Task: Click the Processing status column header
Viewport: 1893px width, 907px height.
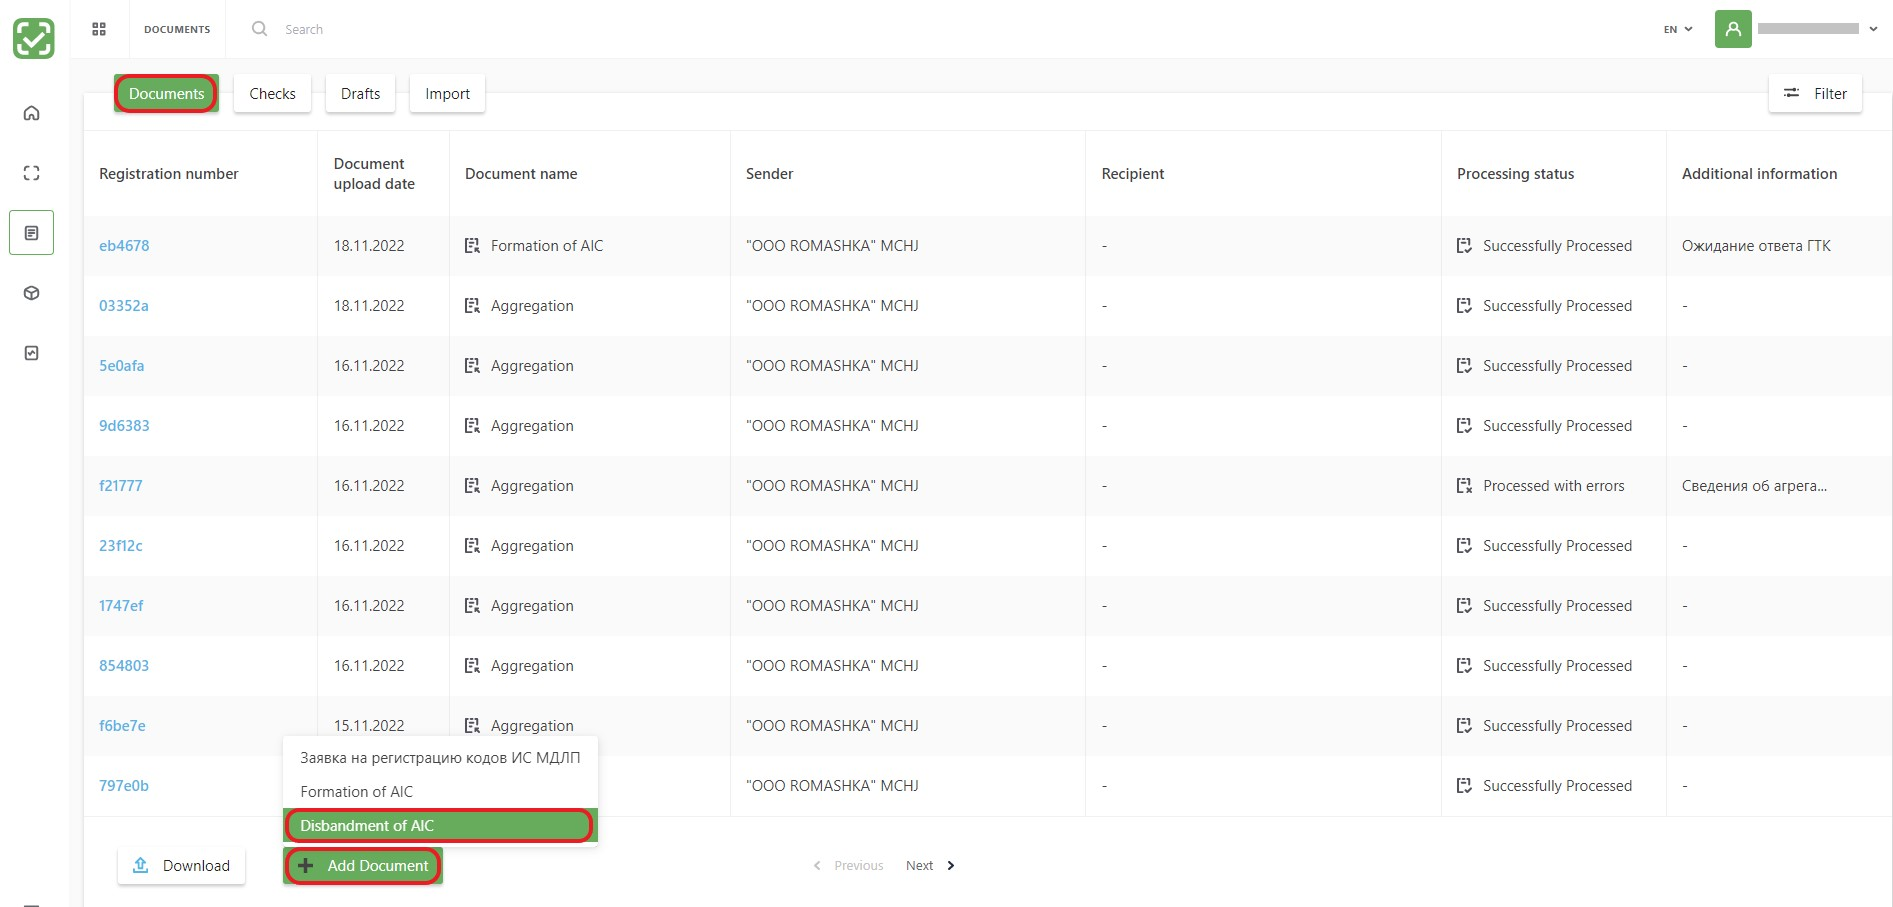Action: (x=1515, y=174)
